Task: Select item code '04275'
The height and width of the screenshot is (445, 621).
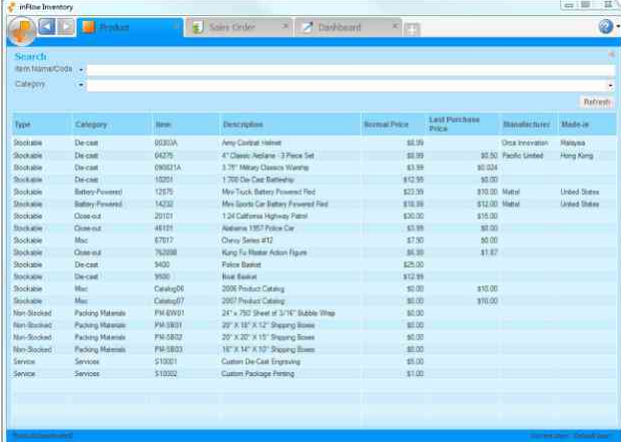Action: pyautogui.click(x=164, y=156)
